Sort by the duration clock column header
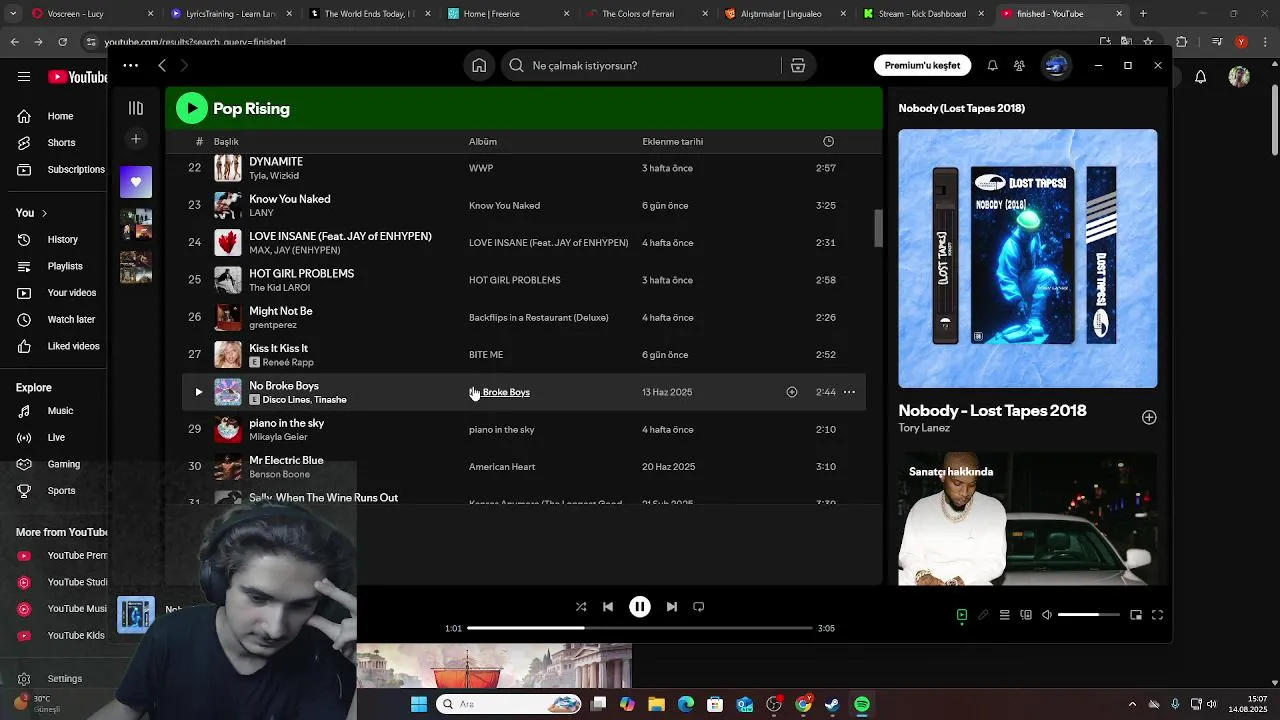1280x720 pixels. coord(828,141)
